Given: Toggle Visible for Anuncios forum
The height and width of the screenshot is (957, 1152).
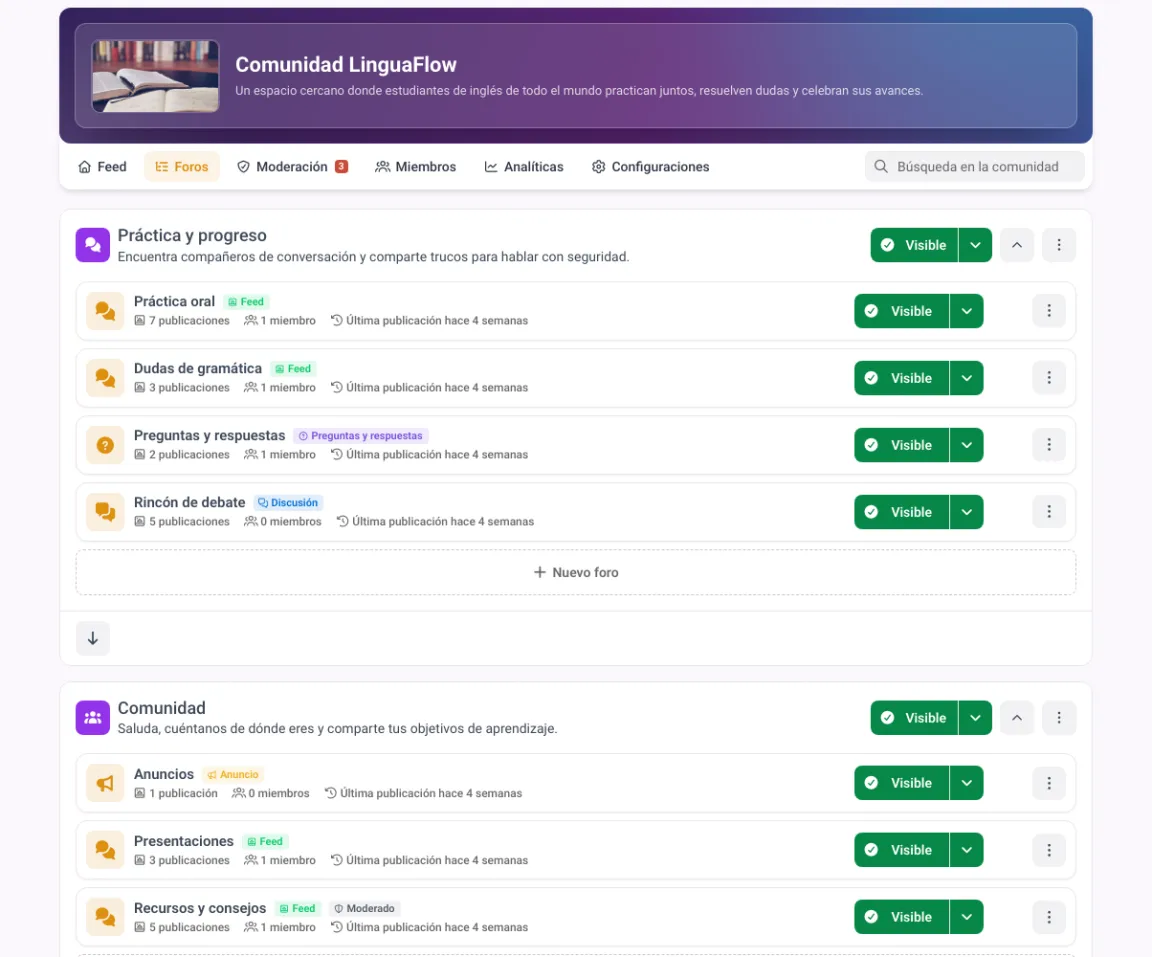Looking at the screenshot, I should 901,783.
